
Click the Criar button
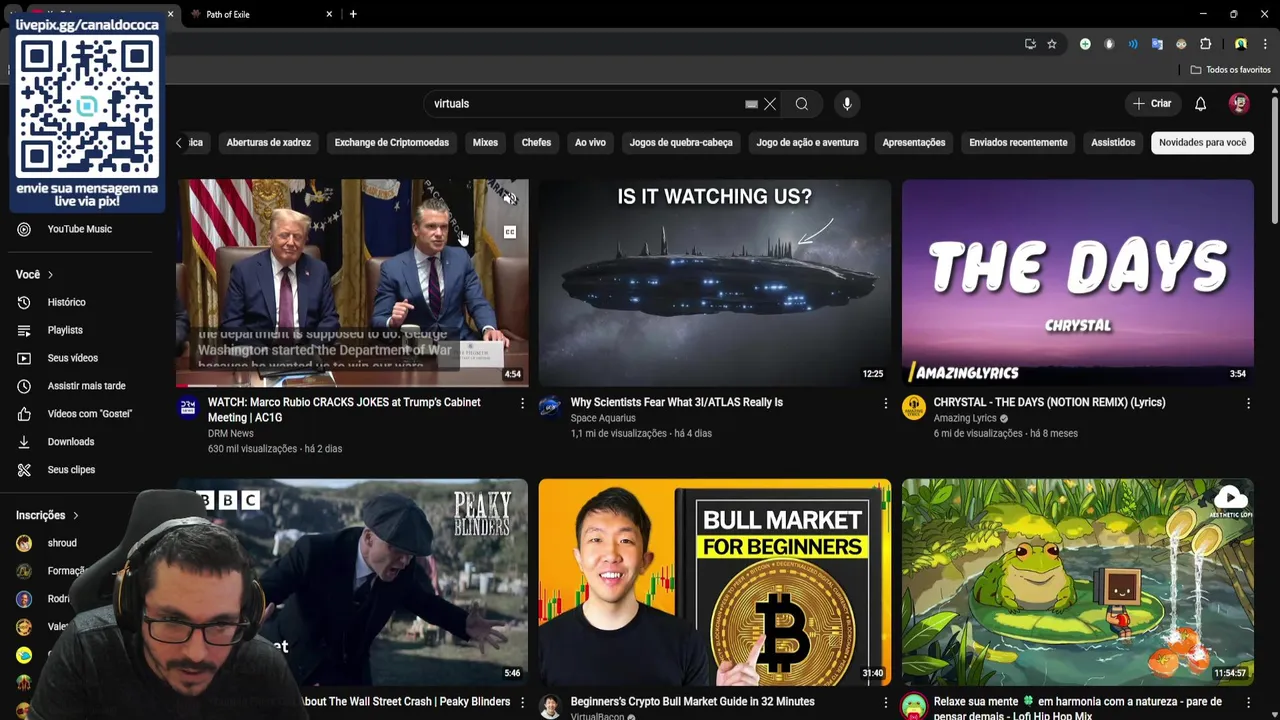1151,104
